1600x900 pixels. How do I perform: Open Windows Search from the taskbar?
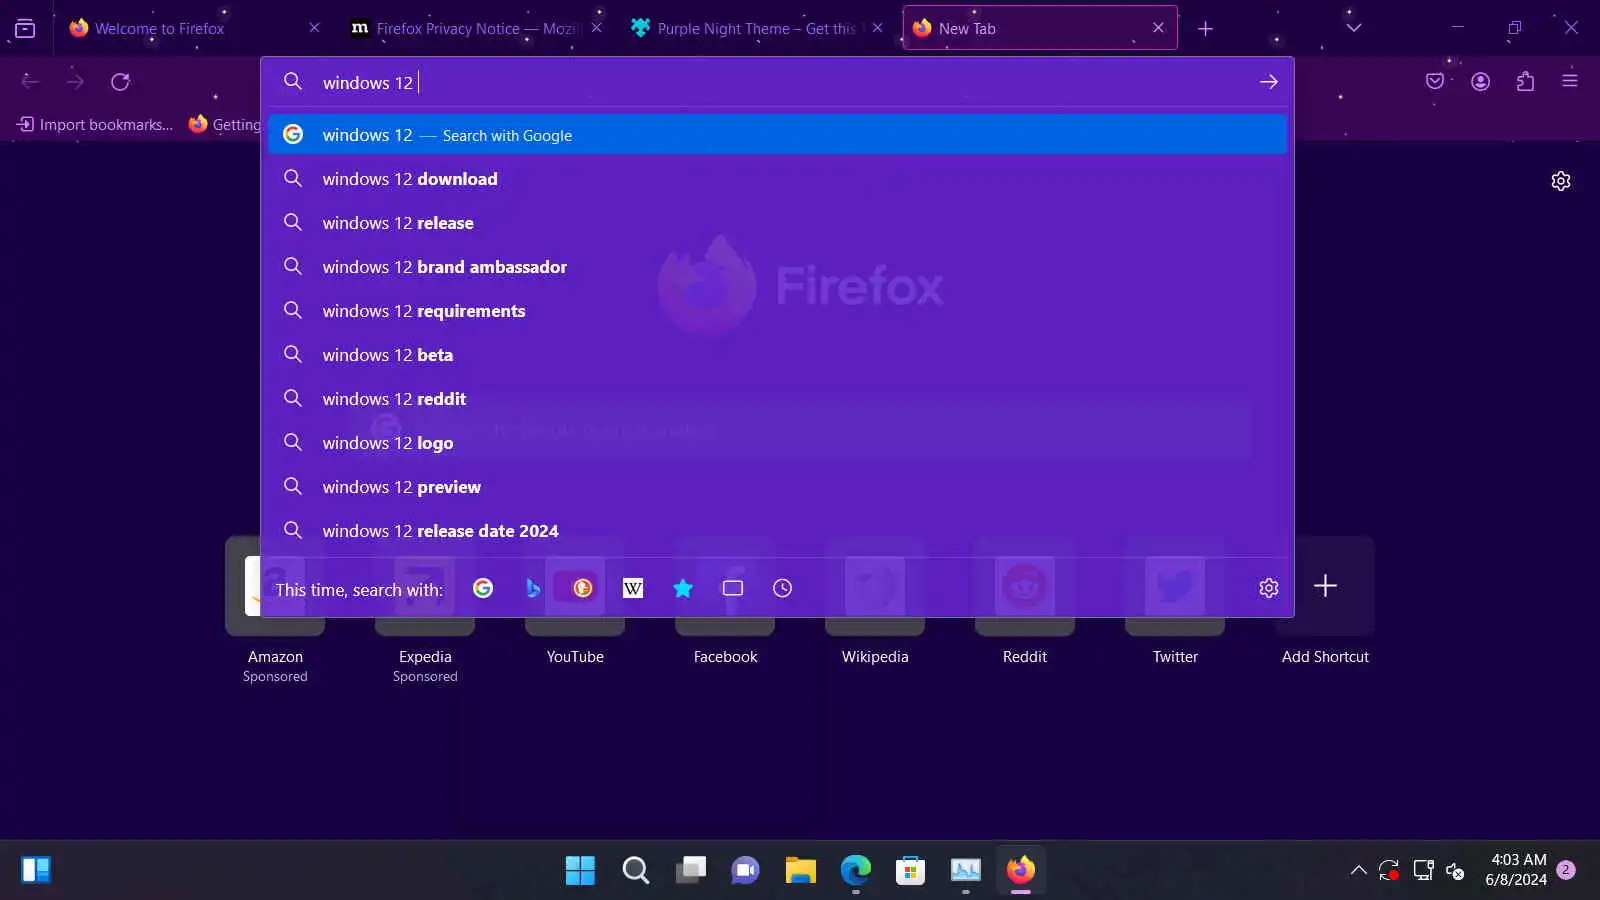635,870
